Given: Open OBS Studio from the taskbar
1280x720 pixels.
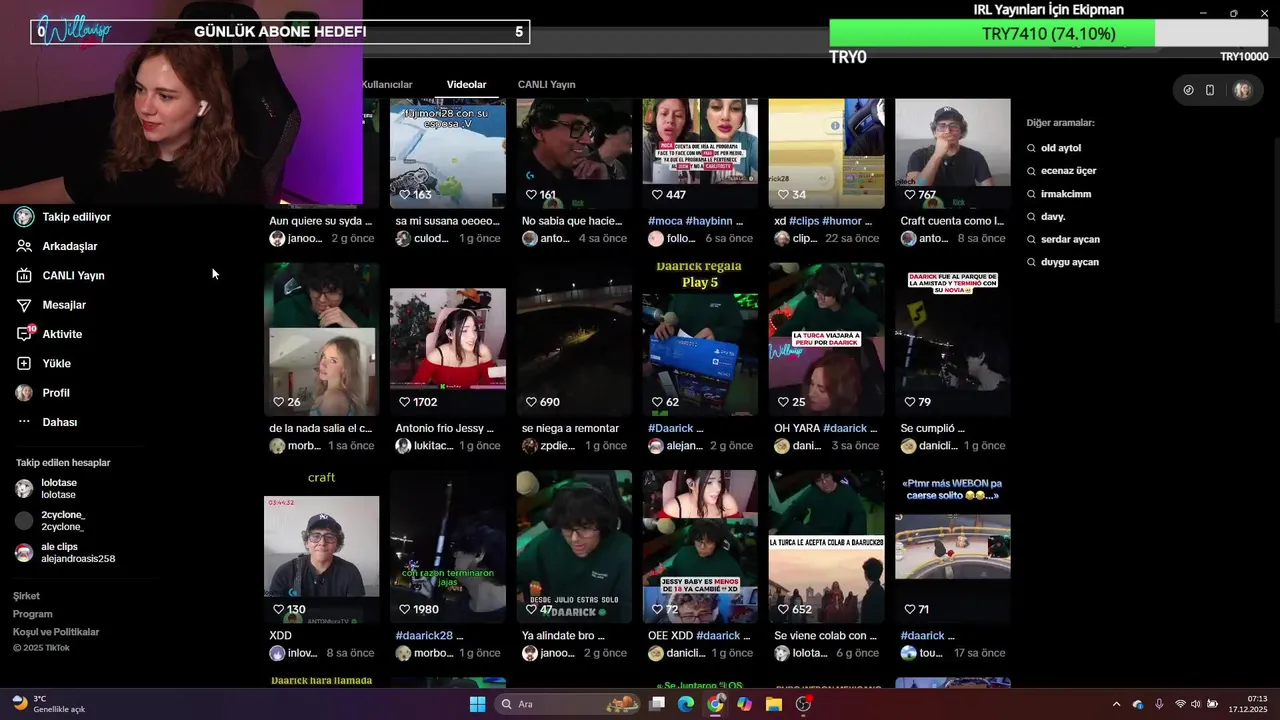Looking at the screenshot, I should click(803, 704).
